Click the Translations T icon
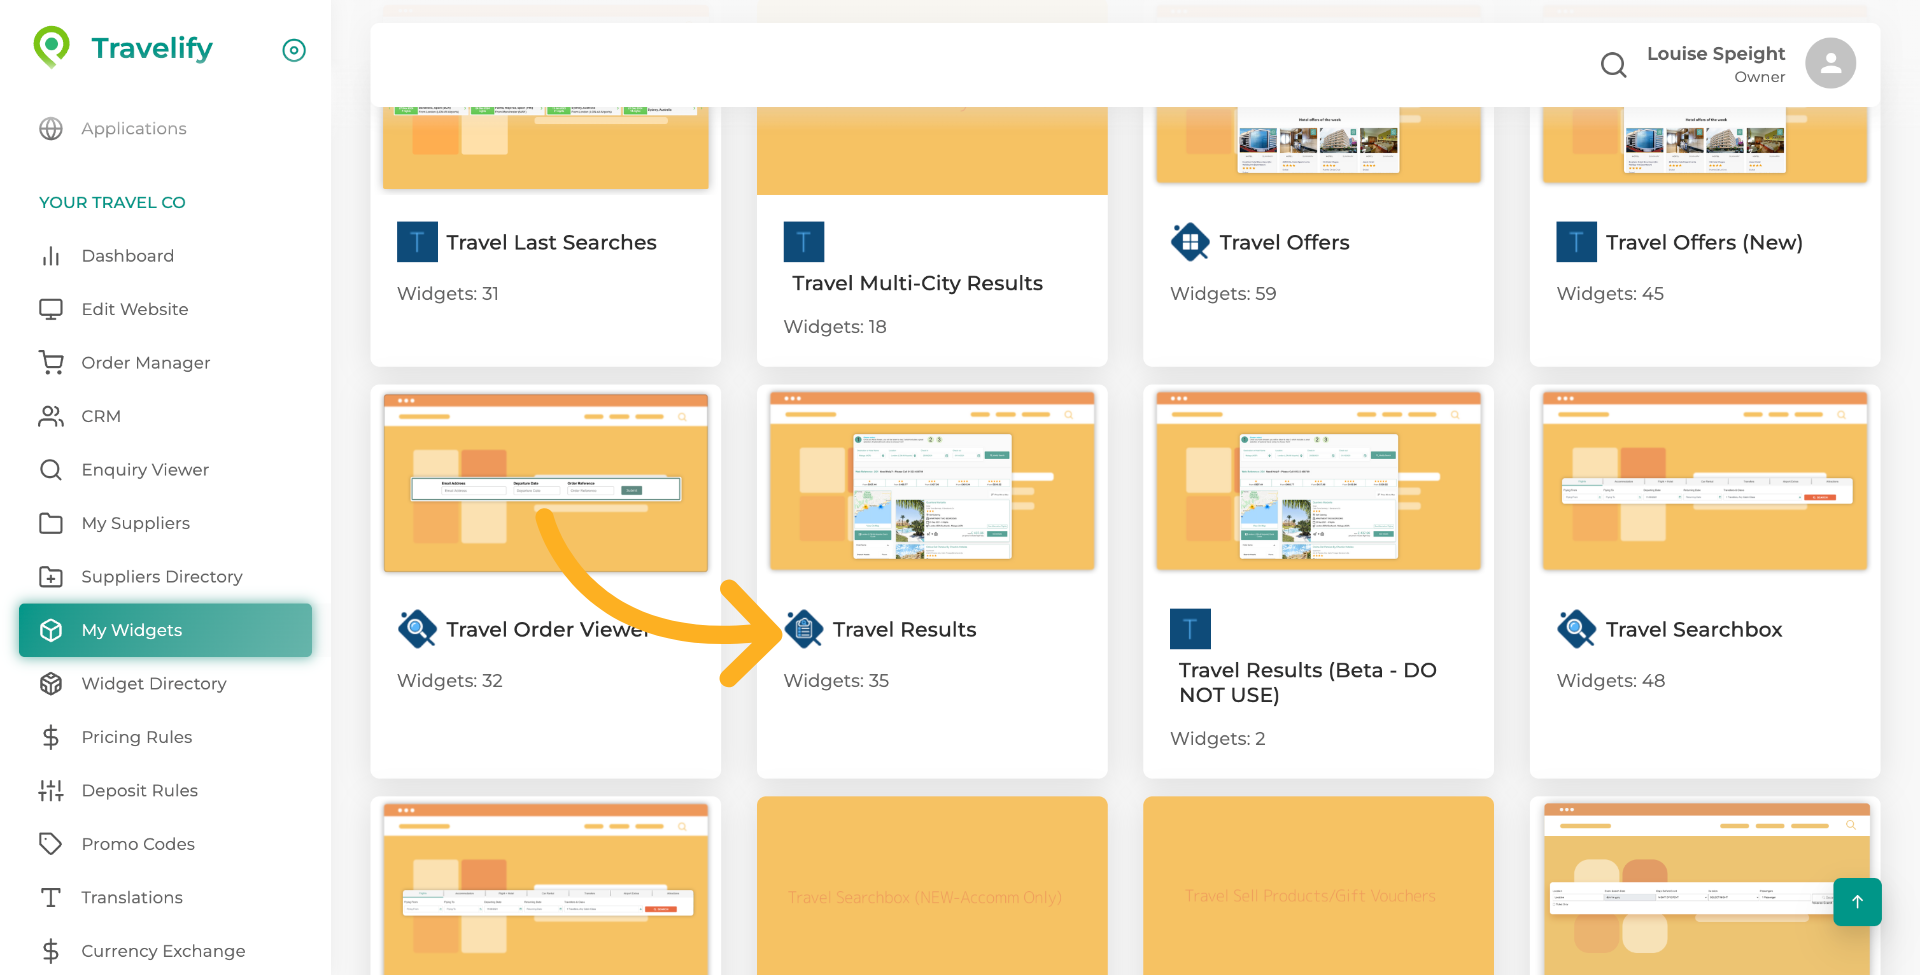This screenshot has width=1920, height=975. [51, 898]
